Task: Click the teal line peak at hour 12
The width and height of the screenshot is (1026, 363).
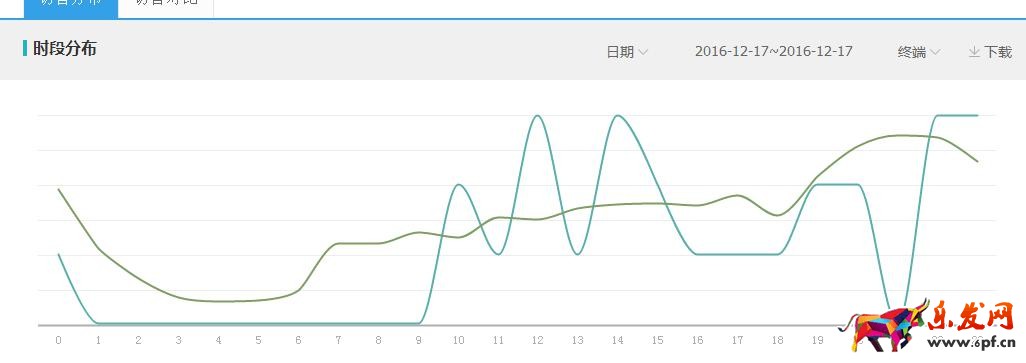Action: tap(538, 116)
